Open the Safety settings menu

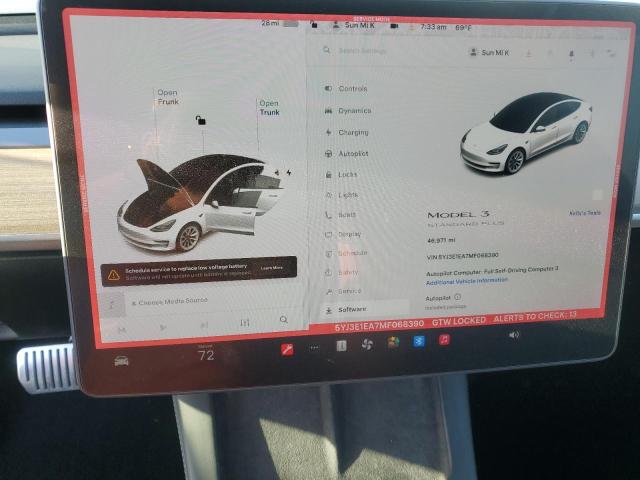[341, 272]
